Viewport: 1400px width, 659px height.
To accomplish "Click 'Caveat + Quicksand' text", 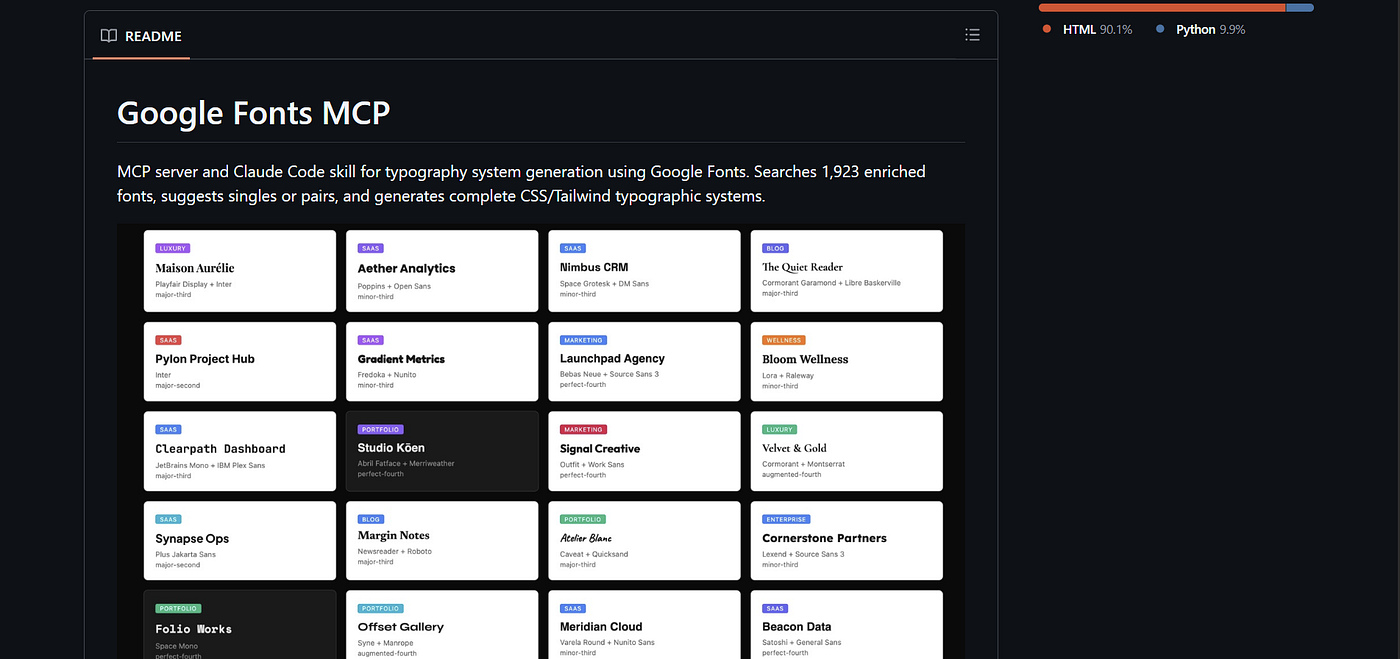I will coord(594,554).
